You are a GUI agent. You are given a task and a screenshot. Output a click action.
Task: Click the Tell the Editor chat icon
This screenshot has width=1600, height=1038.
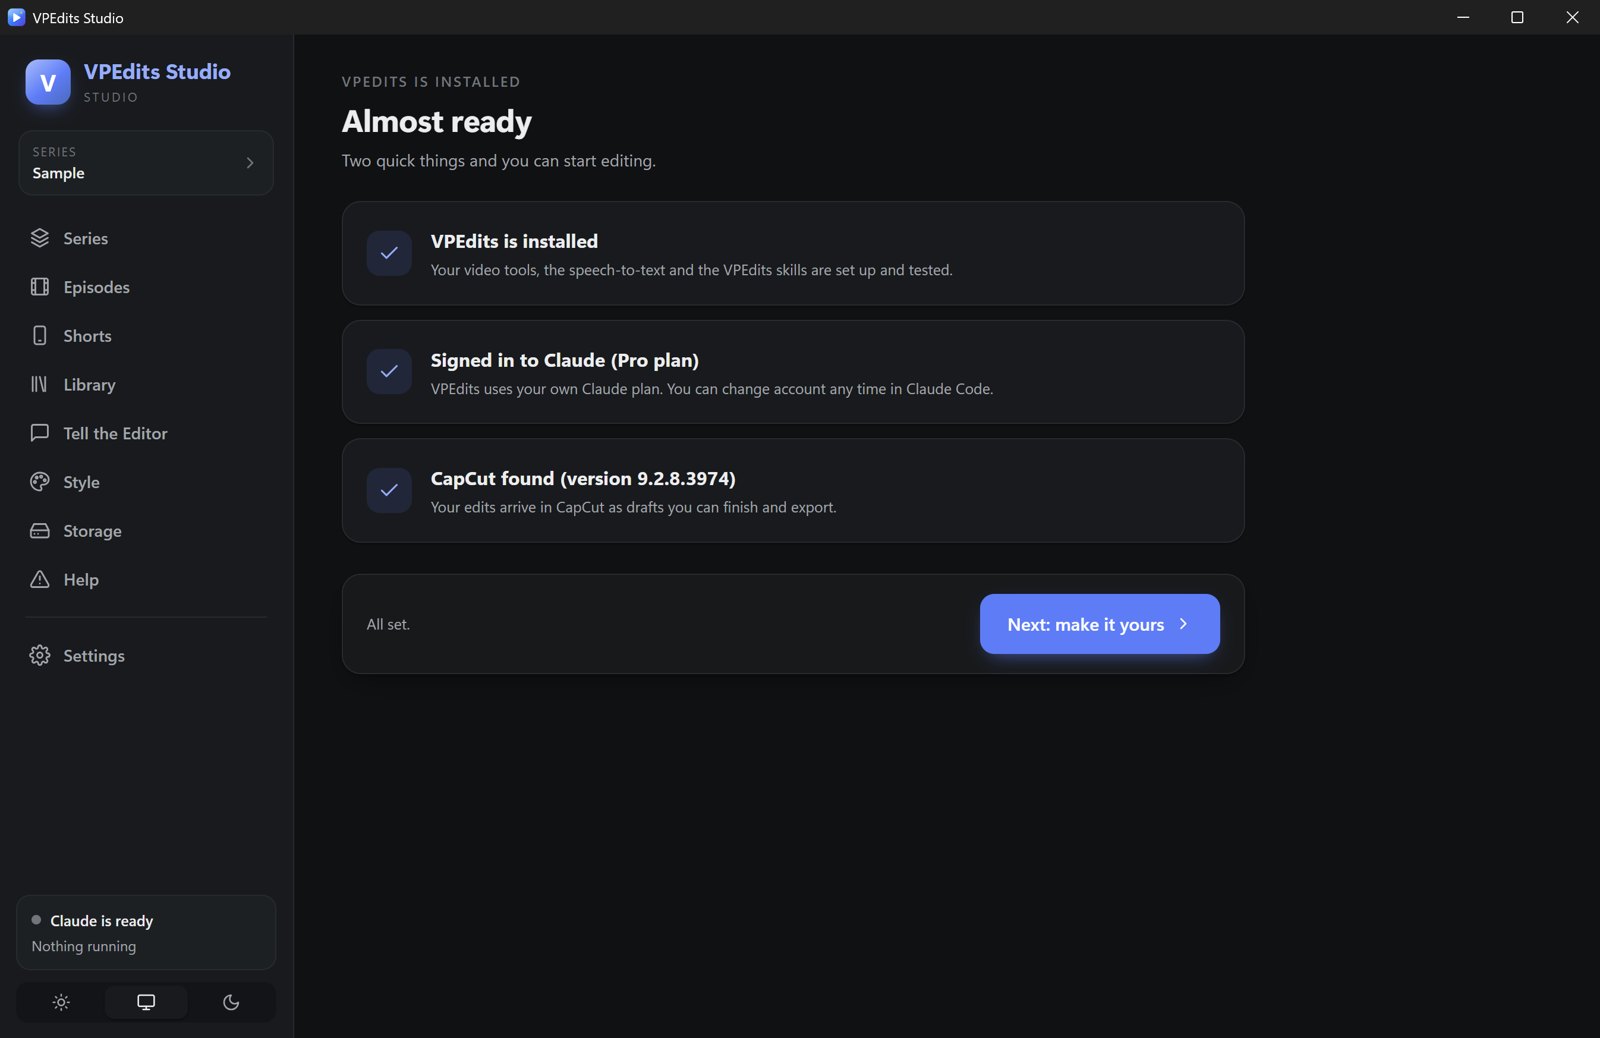(40, 433)
